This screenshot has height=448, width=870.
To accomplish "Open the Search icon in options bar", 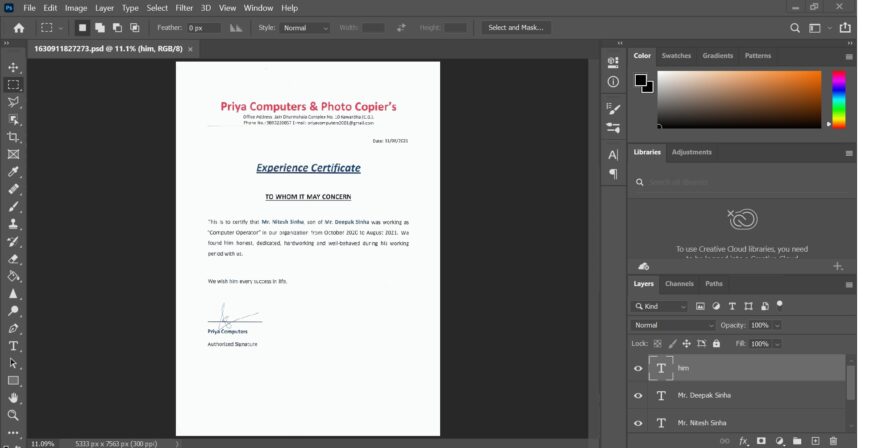I will pyautogui.click(x=795, y=28).
